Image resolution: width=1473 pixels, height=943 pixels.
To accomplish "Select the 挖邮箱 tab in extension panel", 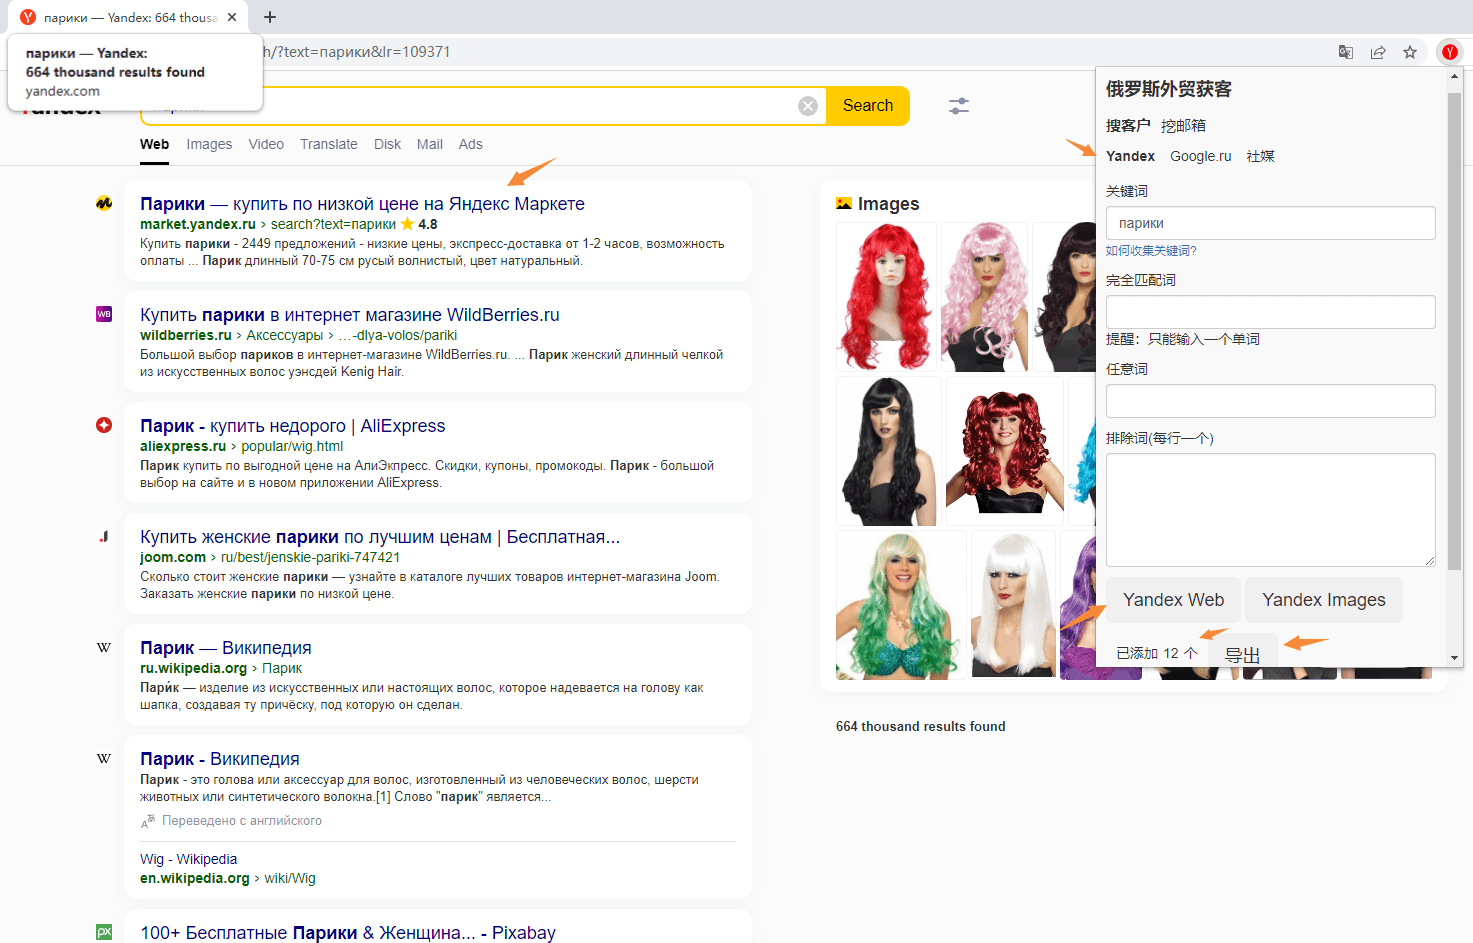I will (1183, 126).
